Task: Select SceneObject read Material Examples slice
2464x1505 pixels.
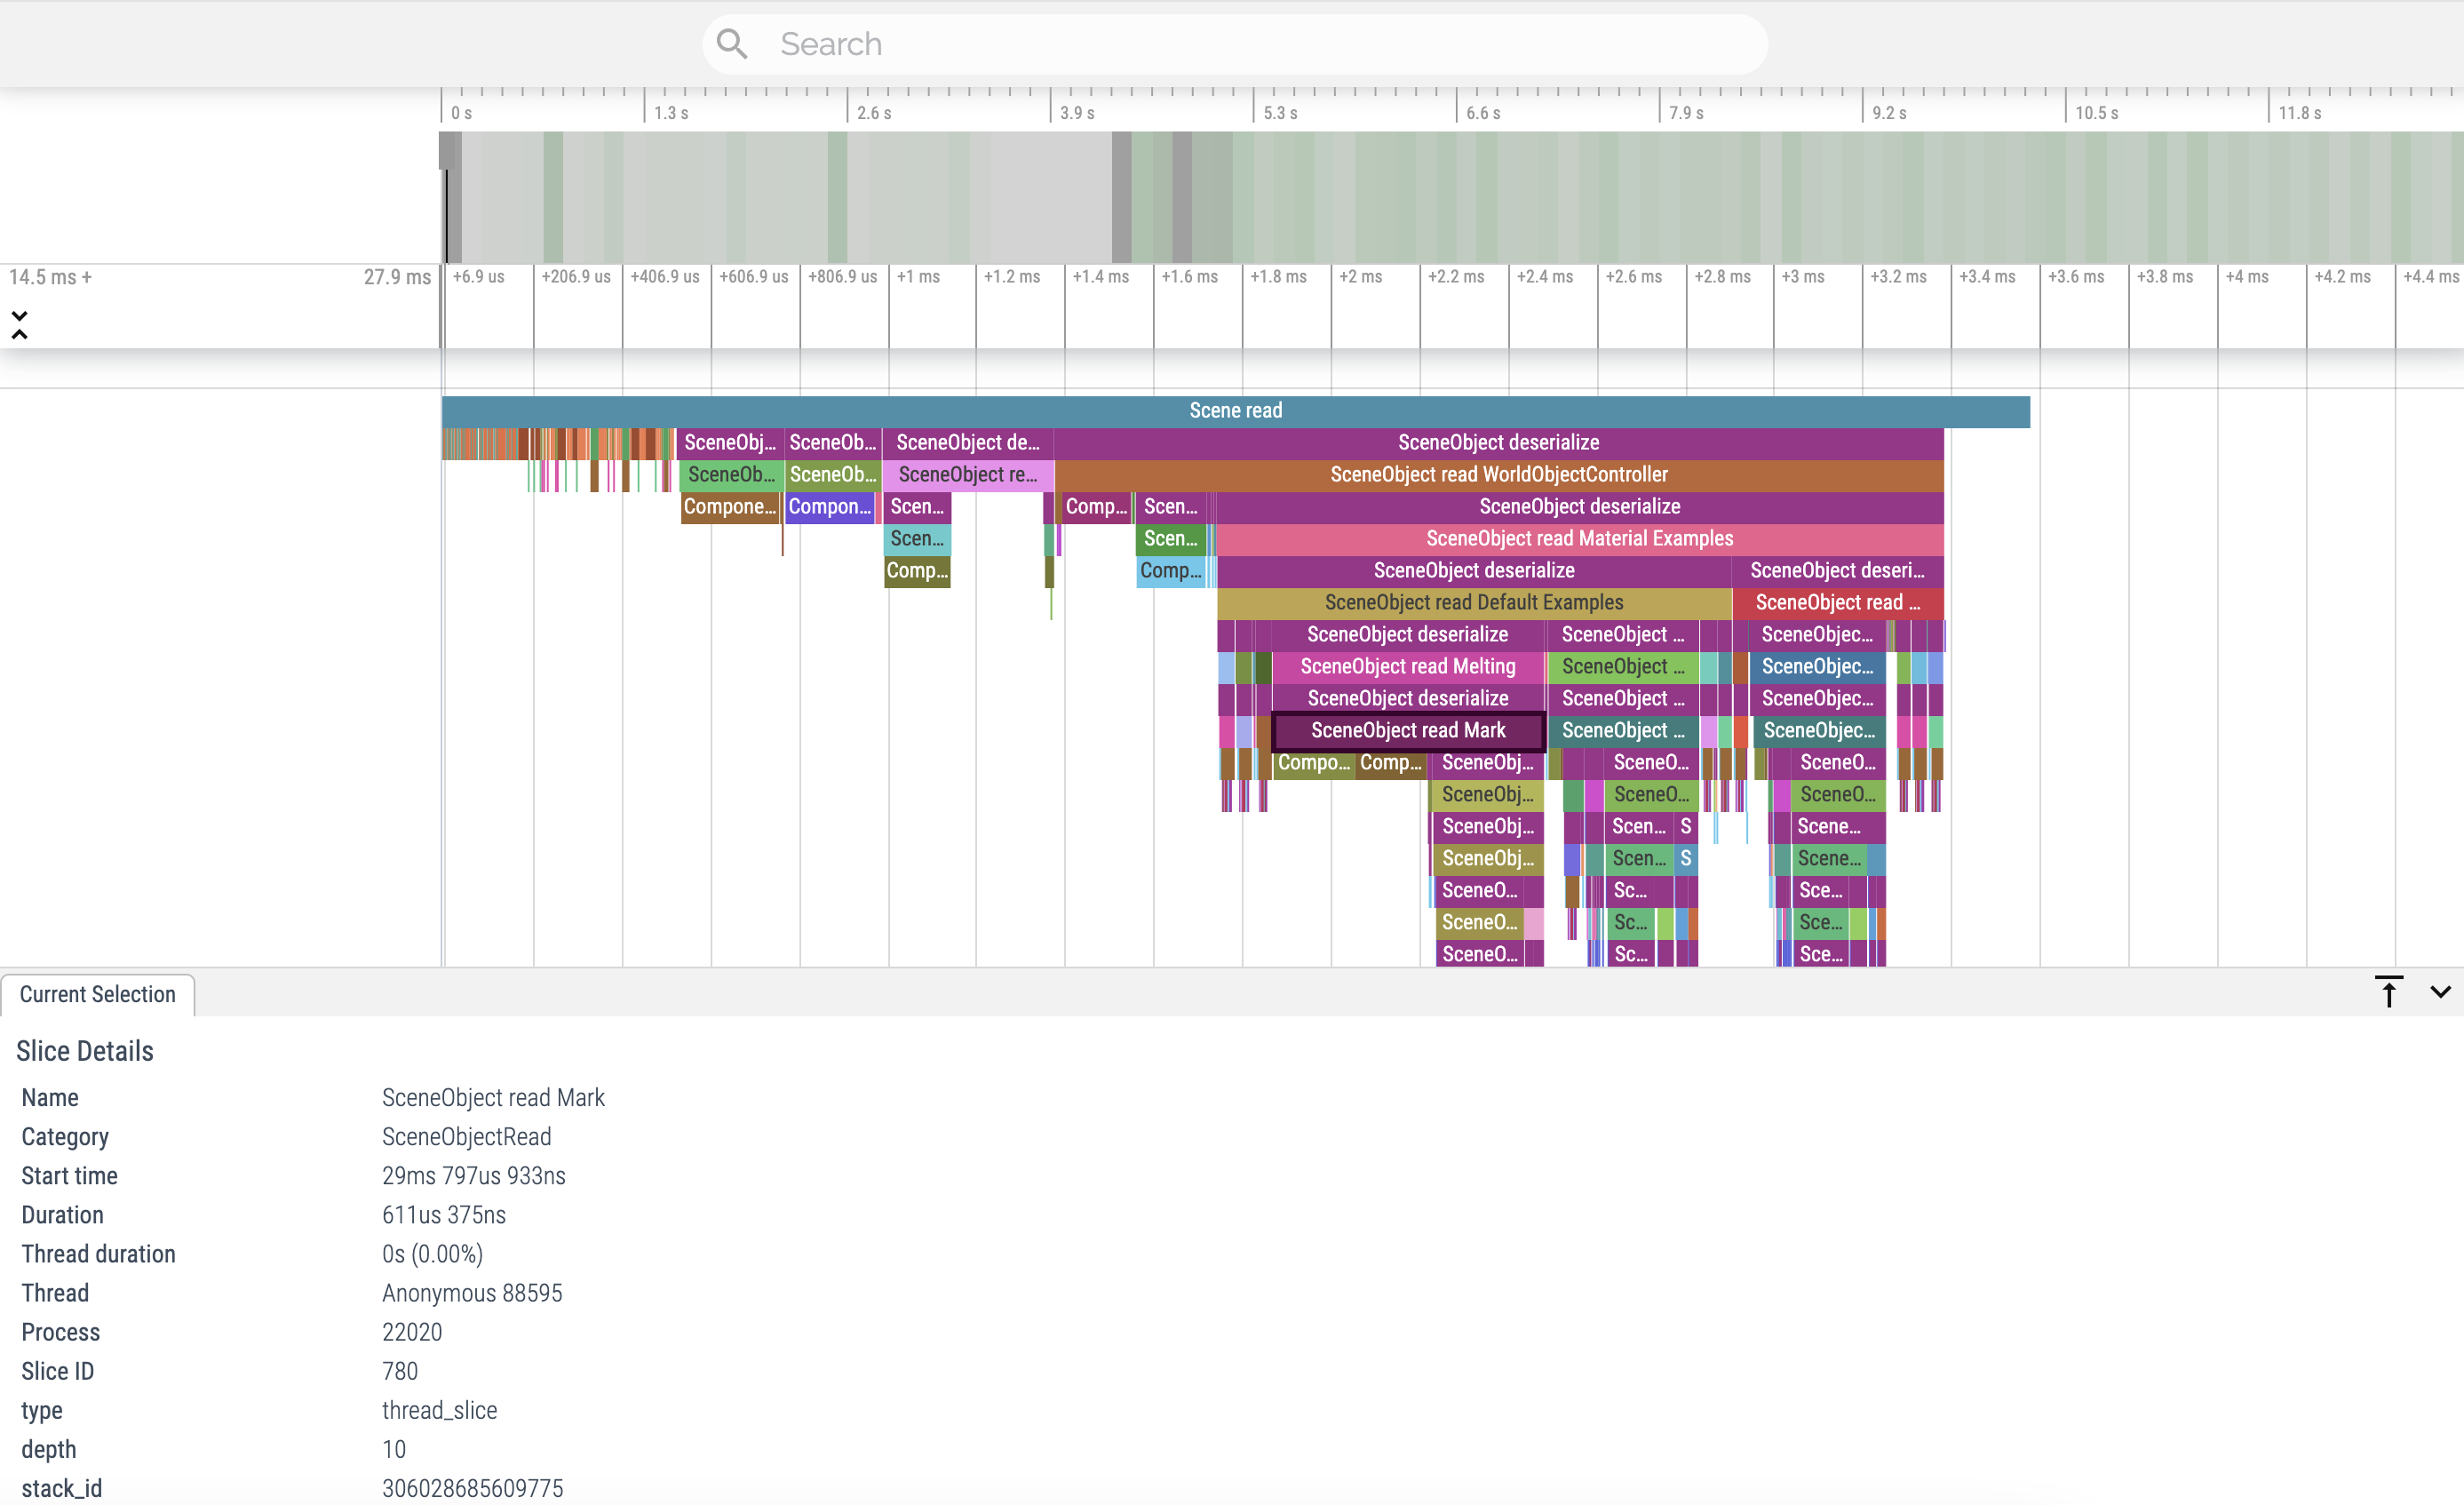Action: tap(1579, 539)
